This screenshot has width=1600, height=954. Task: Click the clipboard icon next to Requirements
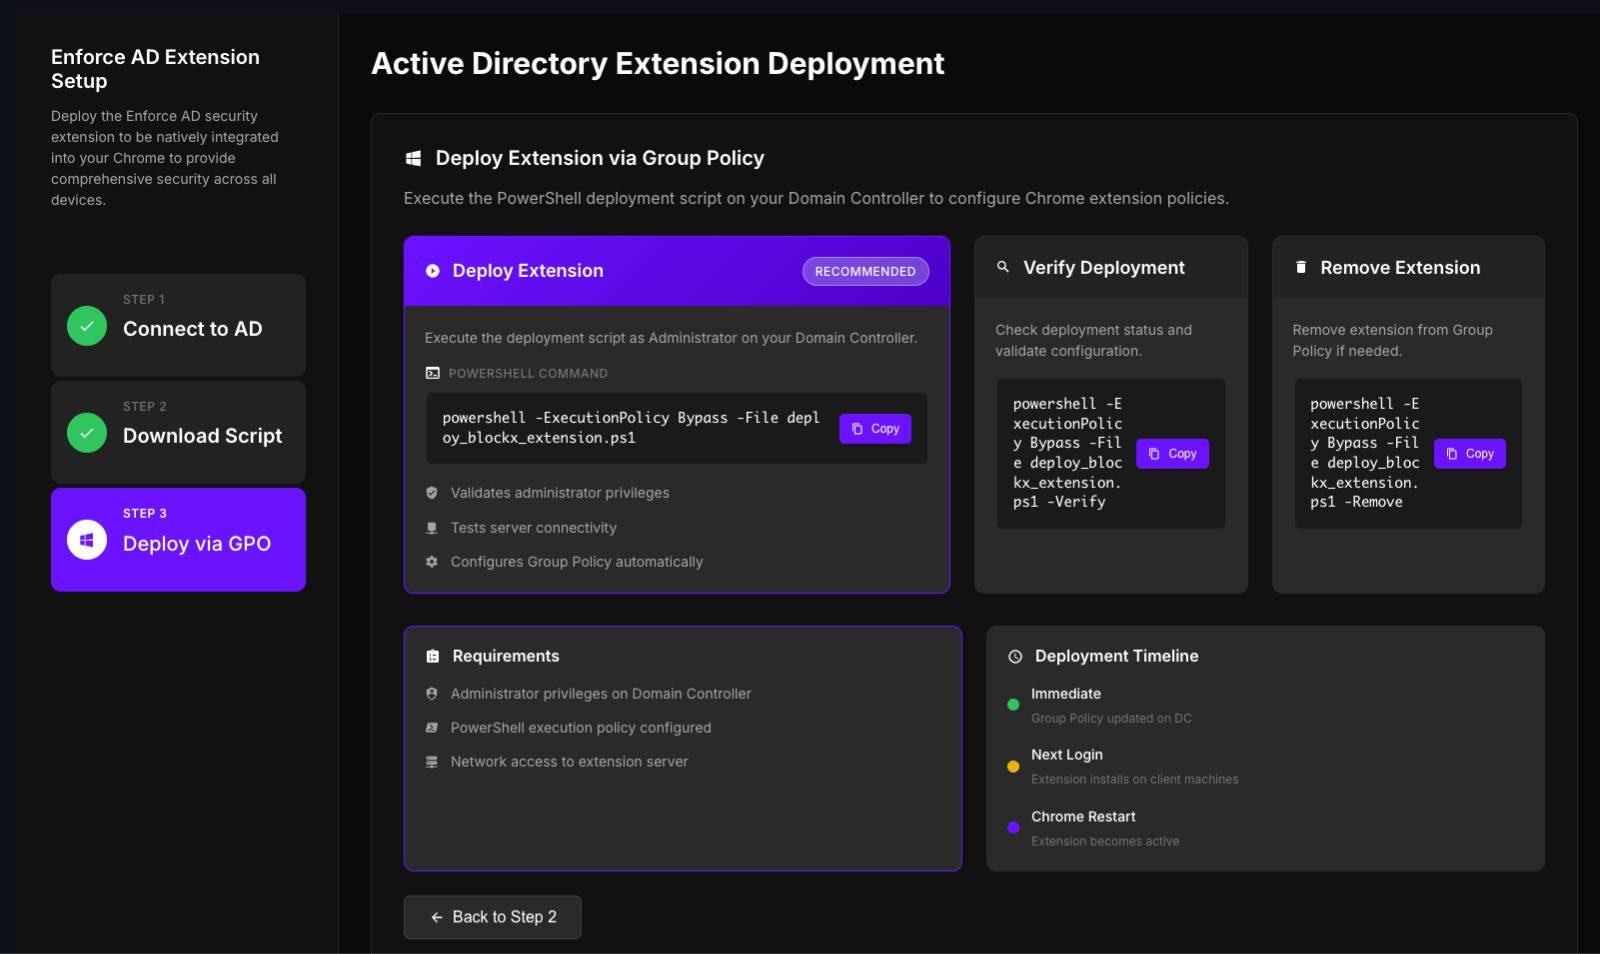433,656
